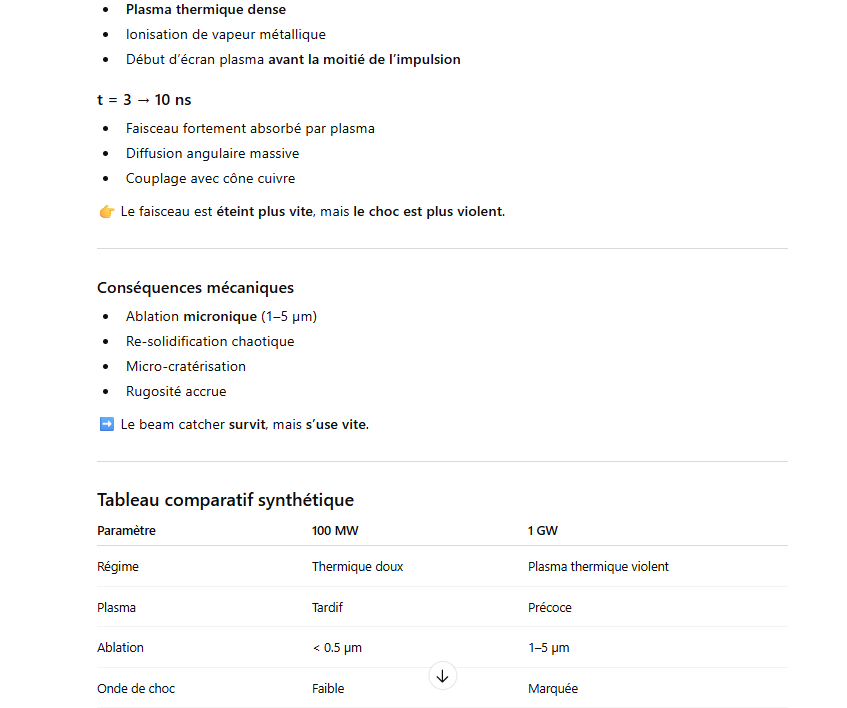Click the "Tableau comparatif synthétique" heading
Screen dimensions: 847x708
[225, 500]
